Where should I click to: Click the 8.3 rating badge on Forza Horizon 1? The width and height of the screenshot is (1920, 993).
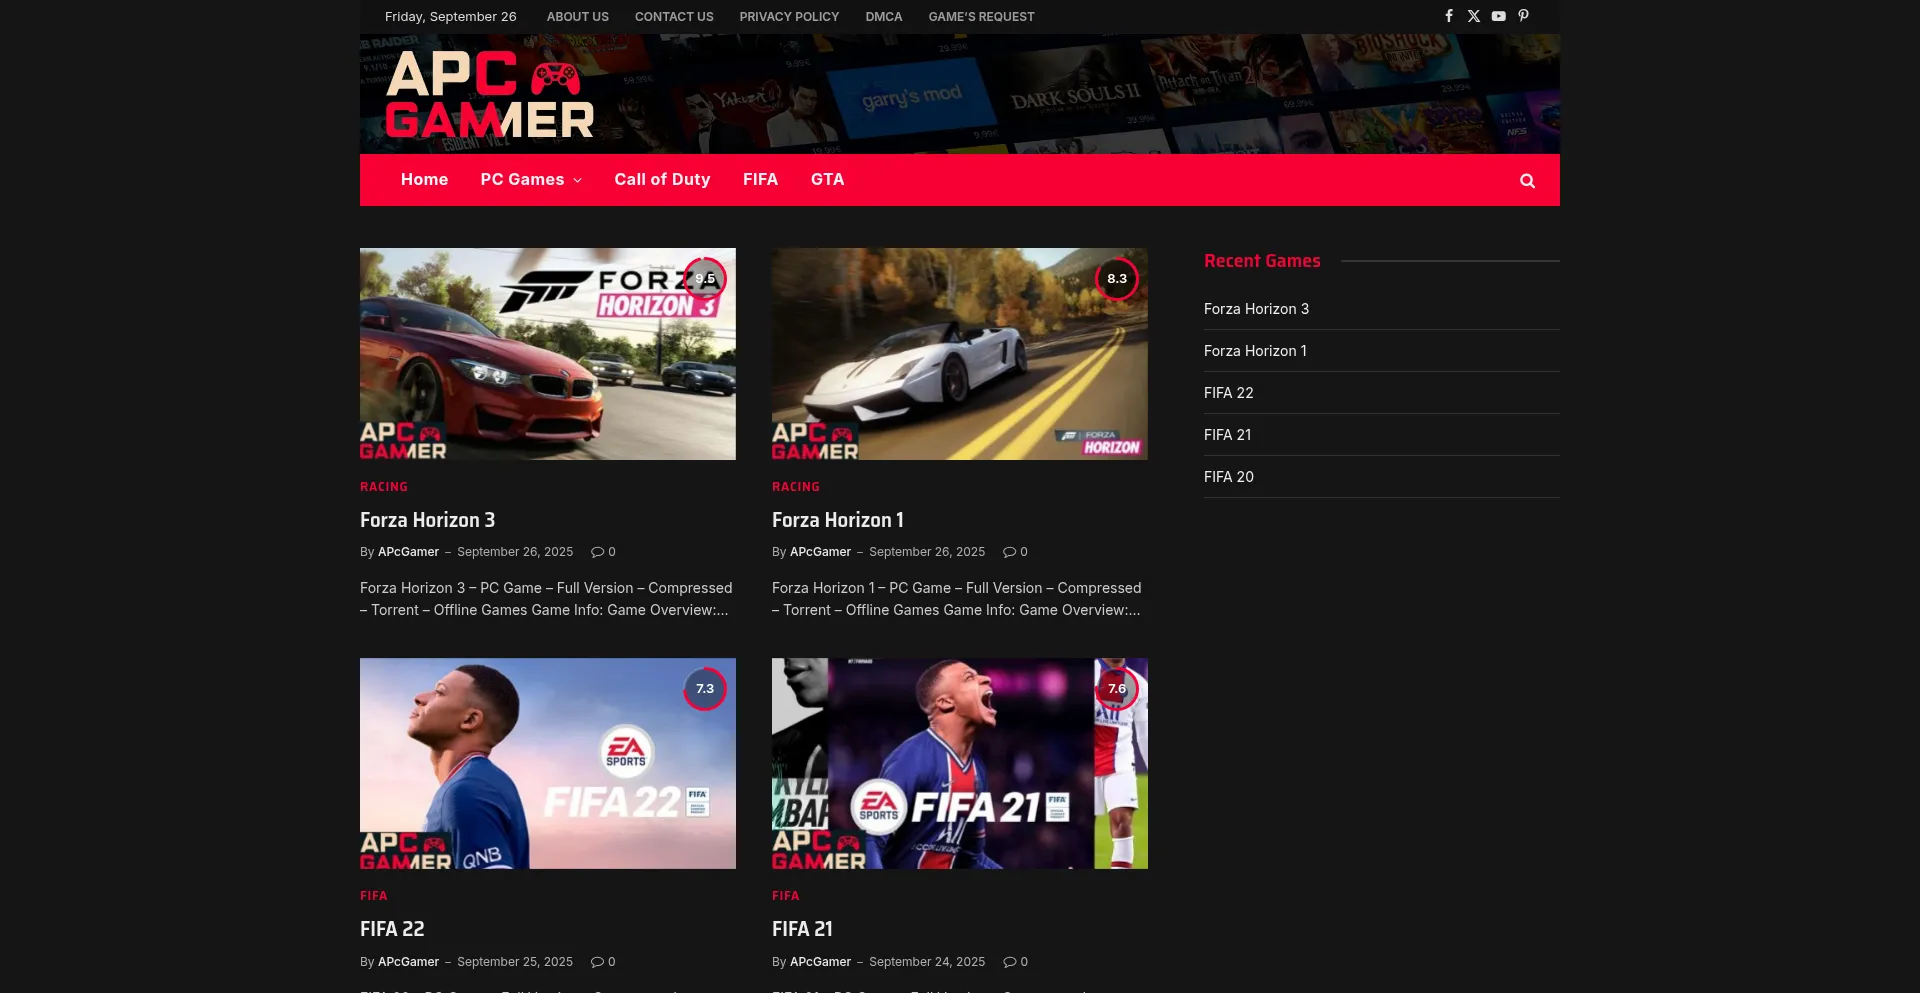click(1117, 279)
